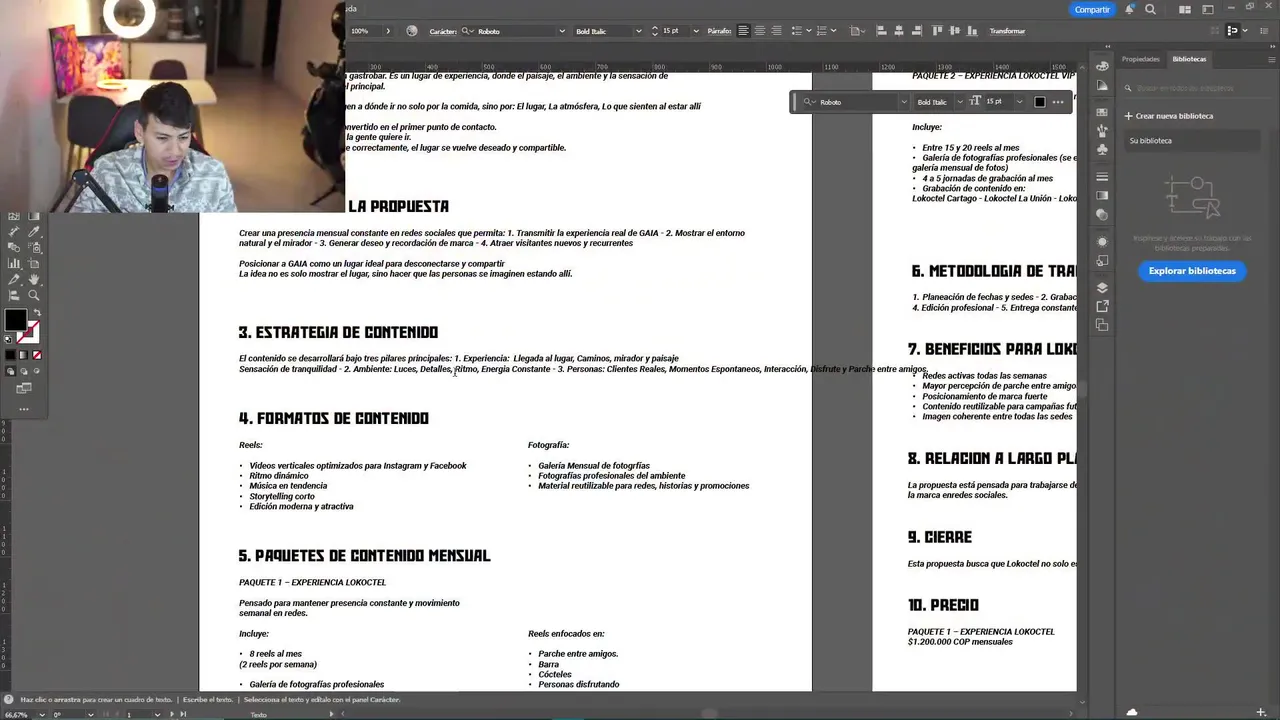Image resolution: width=1280 pixels, height=720 pixels.
Task: Reset default fill and stroke icon
Action: pyautogui.click(x=8, y=339)
